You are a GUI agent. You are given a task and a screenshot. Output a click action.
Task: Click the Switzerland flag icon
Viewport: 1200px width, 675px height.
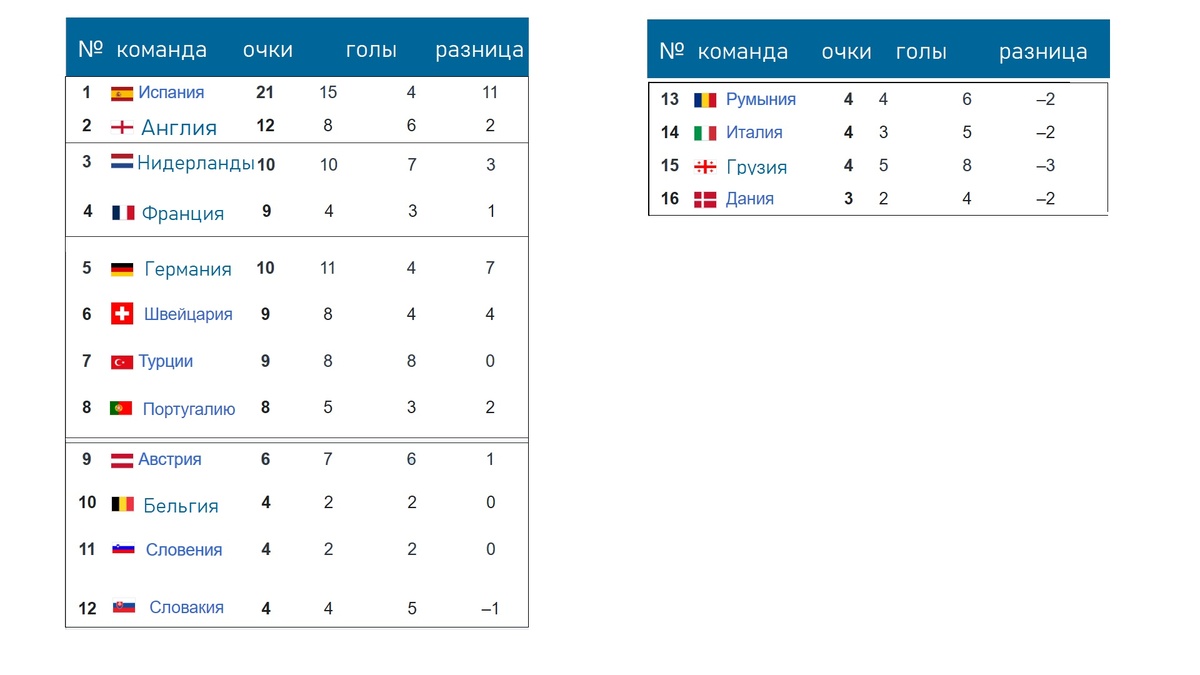coord(122,313)
